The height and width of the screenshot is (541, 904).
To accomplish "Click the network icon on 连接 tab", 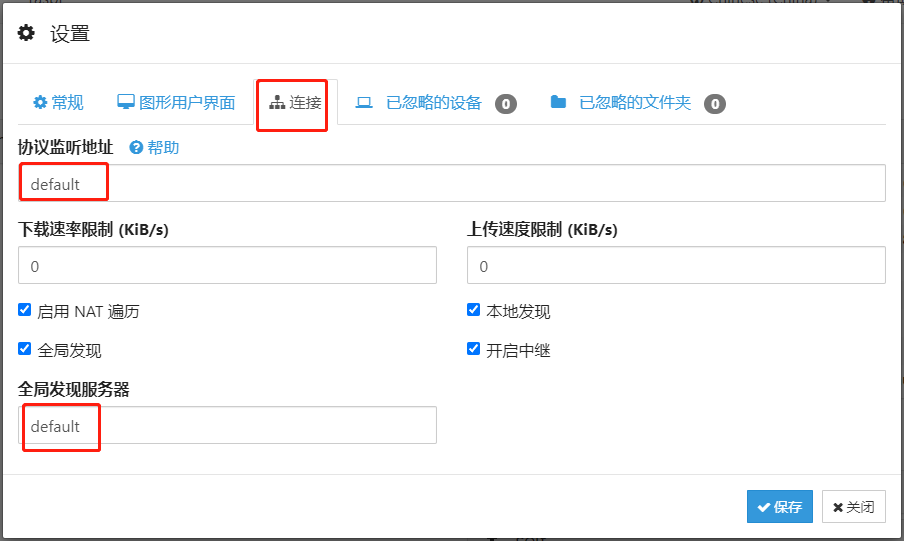I will tap(277, 102).
